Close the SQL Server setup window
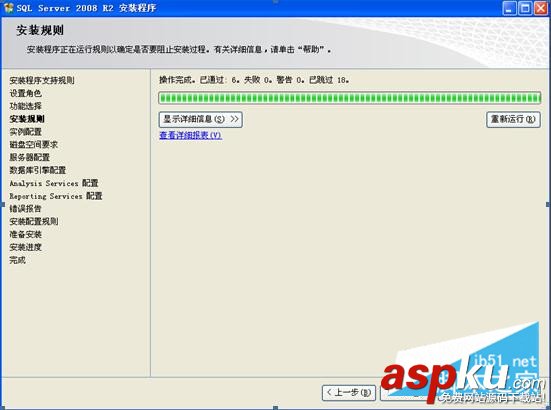This screenshot has width=551, height=410. (541, 8)
